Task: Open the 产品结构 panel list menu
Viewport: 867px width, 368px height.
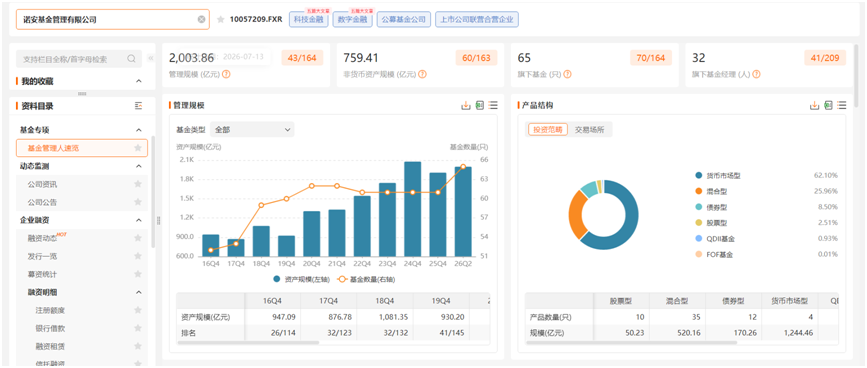Action: coord(842,105)
